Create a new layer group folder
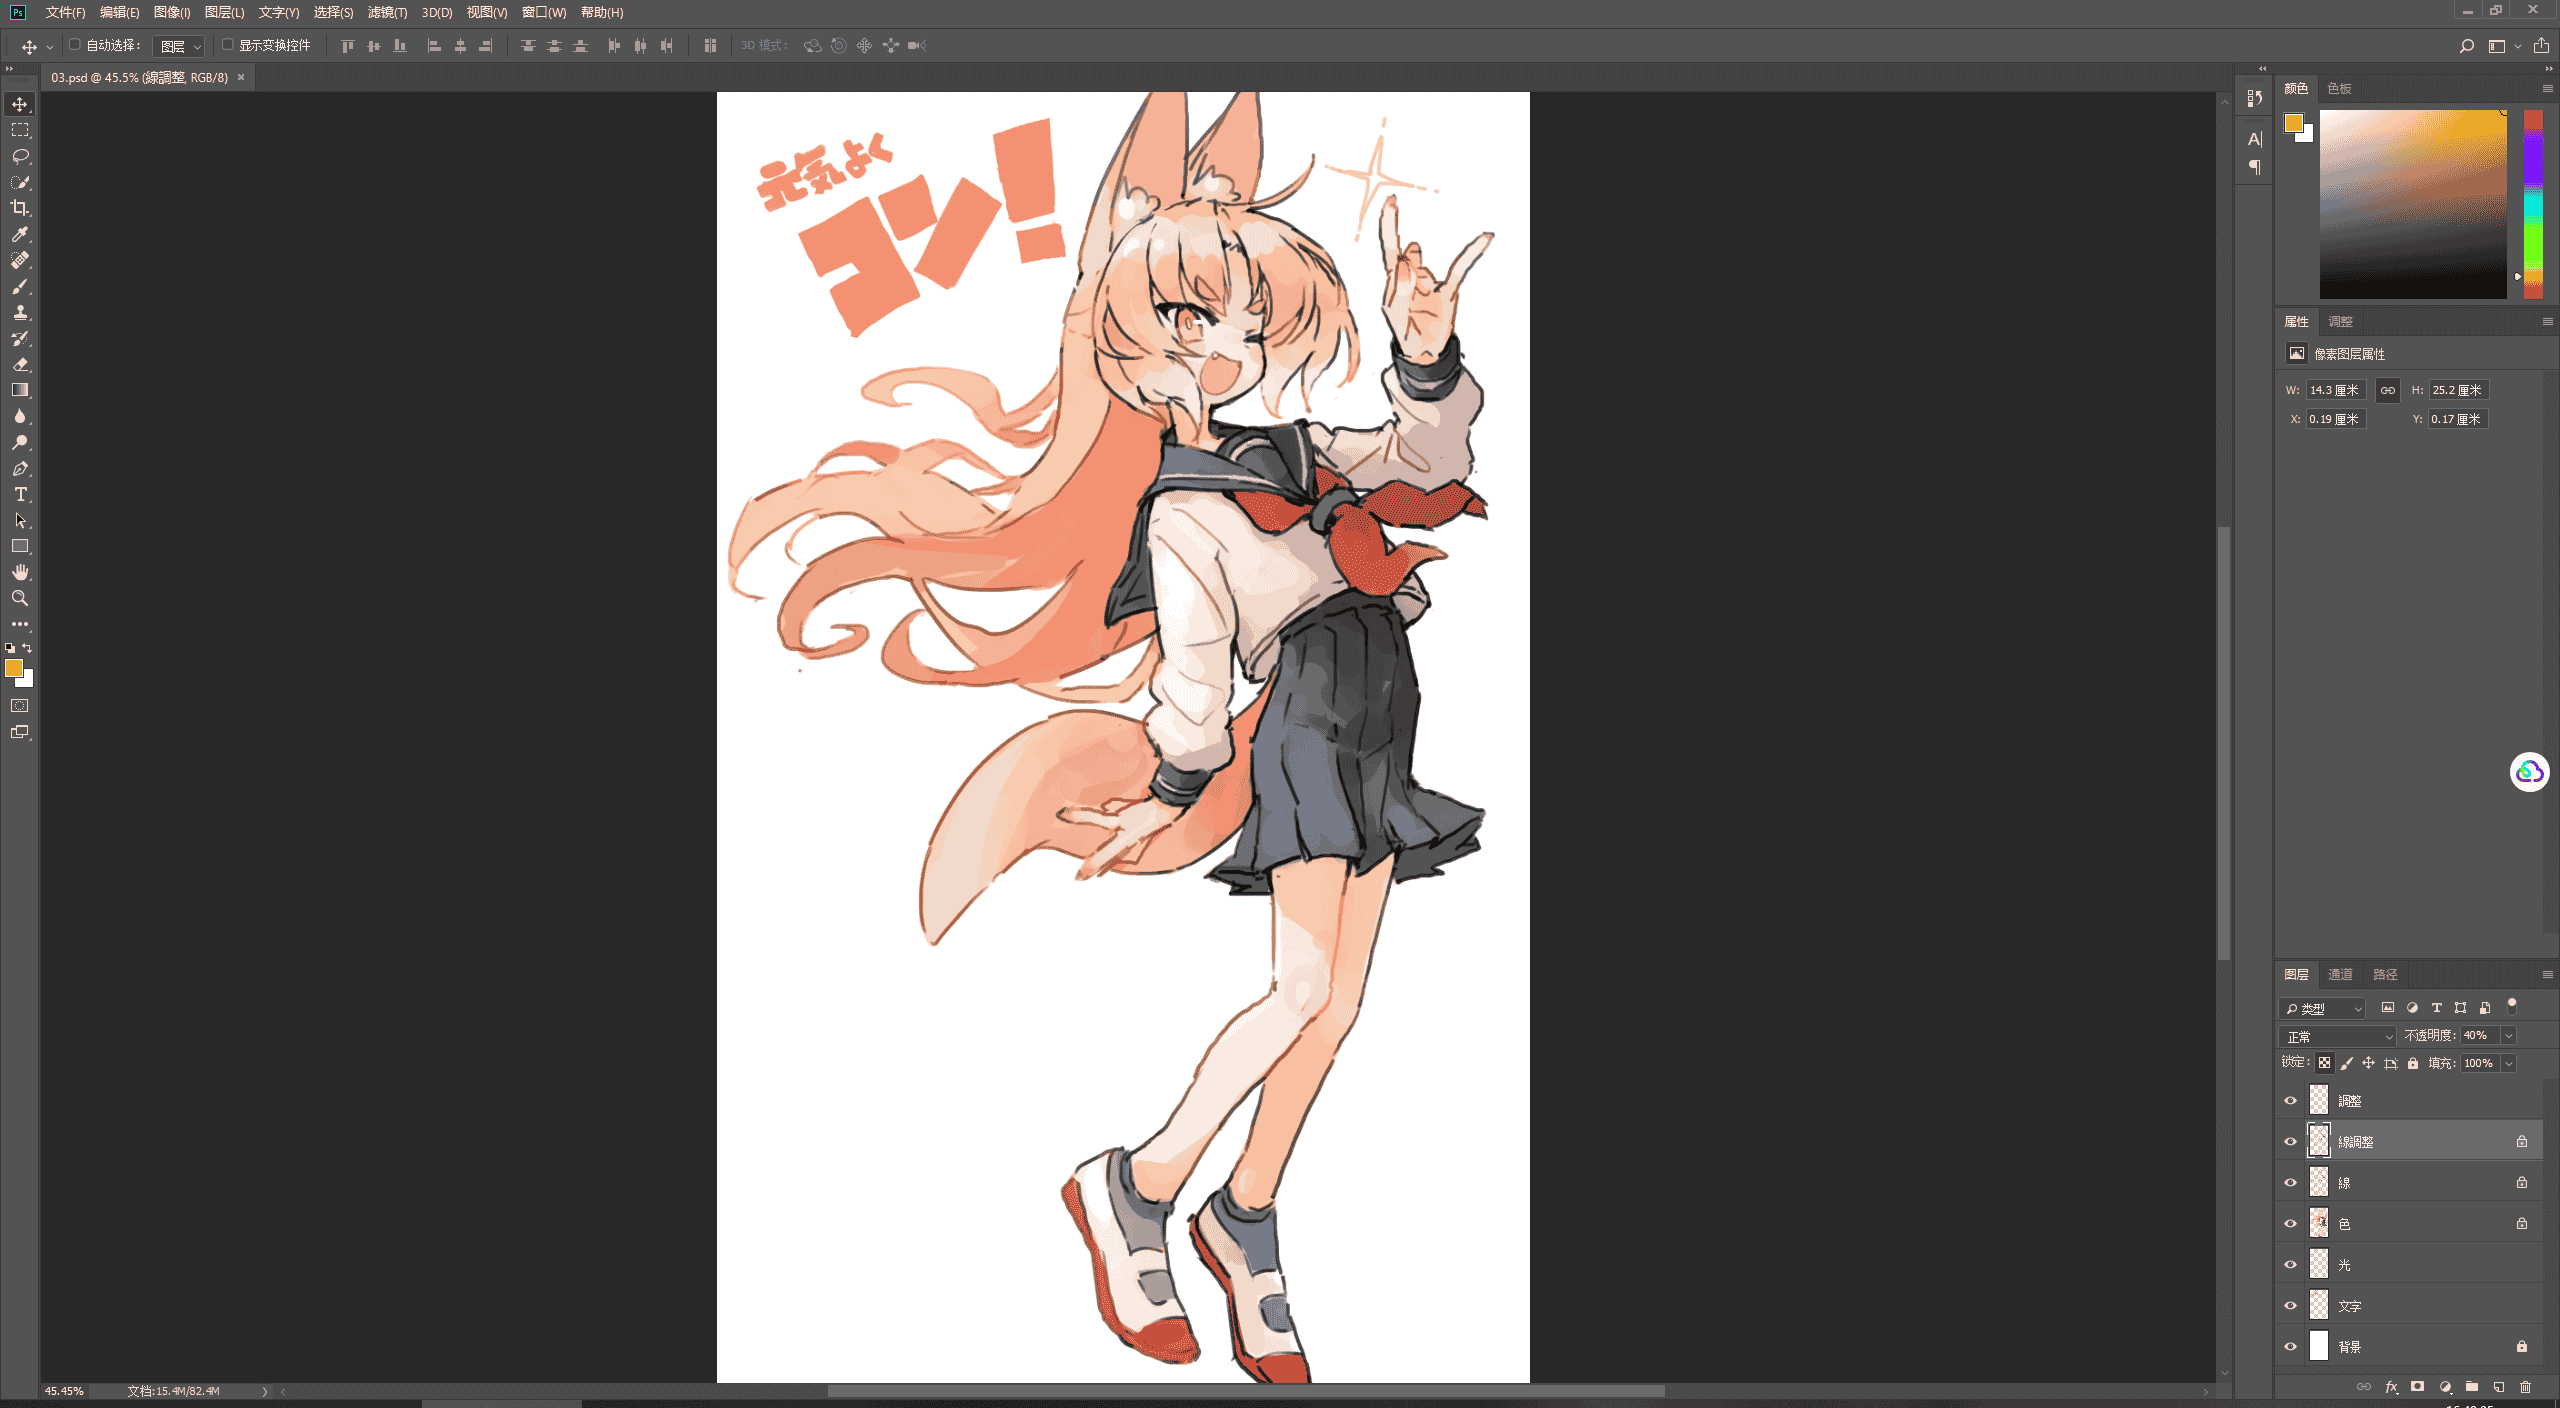Viewport: 2560px width, 1408px height. tap(2472, 1387)
